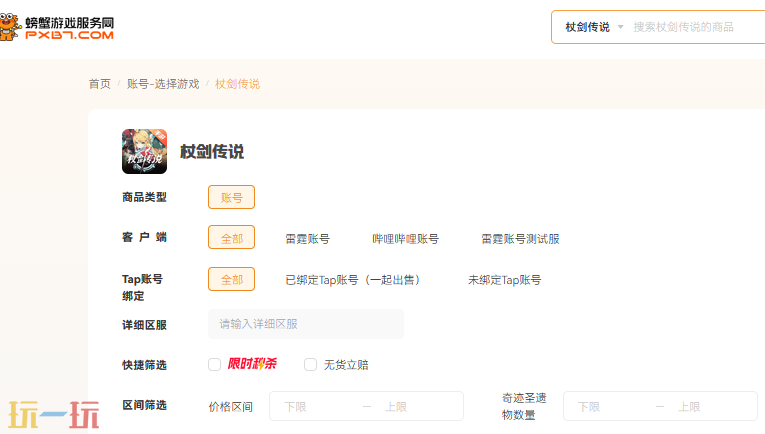Click the 快捷筛选 label
Image resolution: width=765 pixels, height=434 pixels.
[144, 365]
